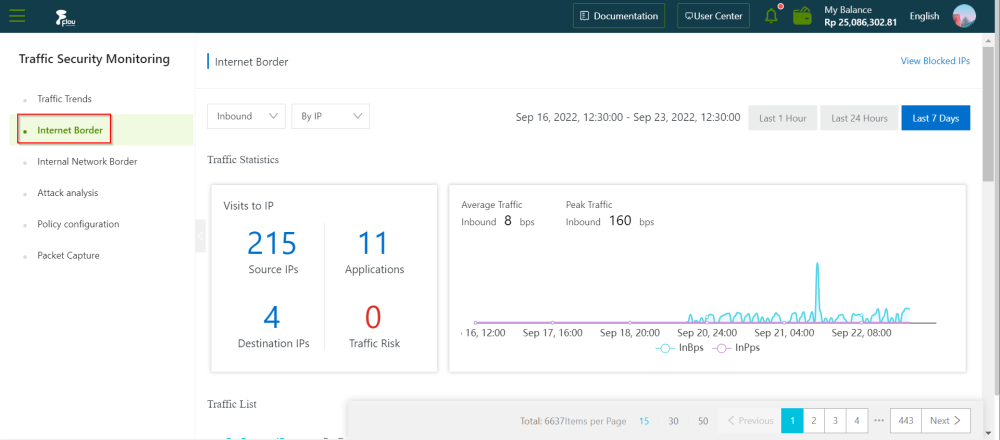The width and height of the screenshot is (1000, 440).
Task: Click the 4 Destination IPs count
Action: click(272, 317)
